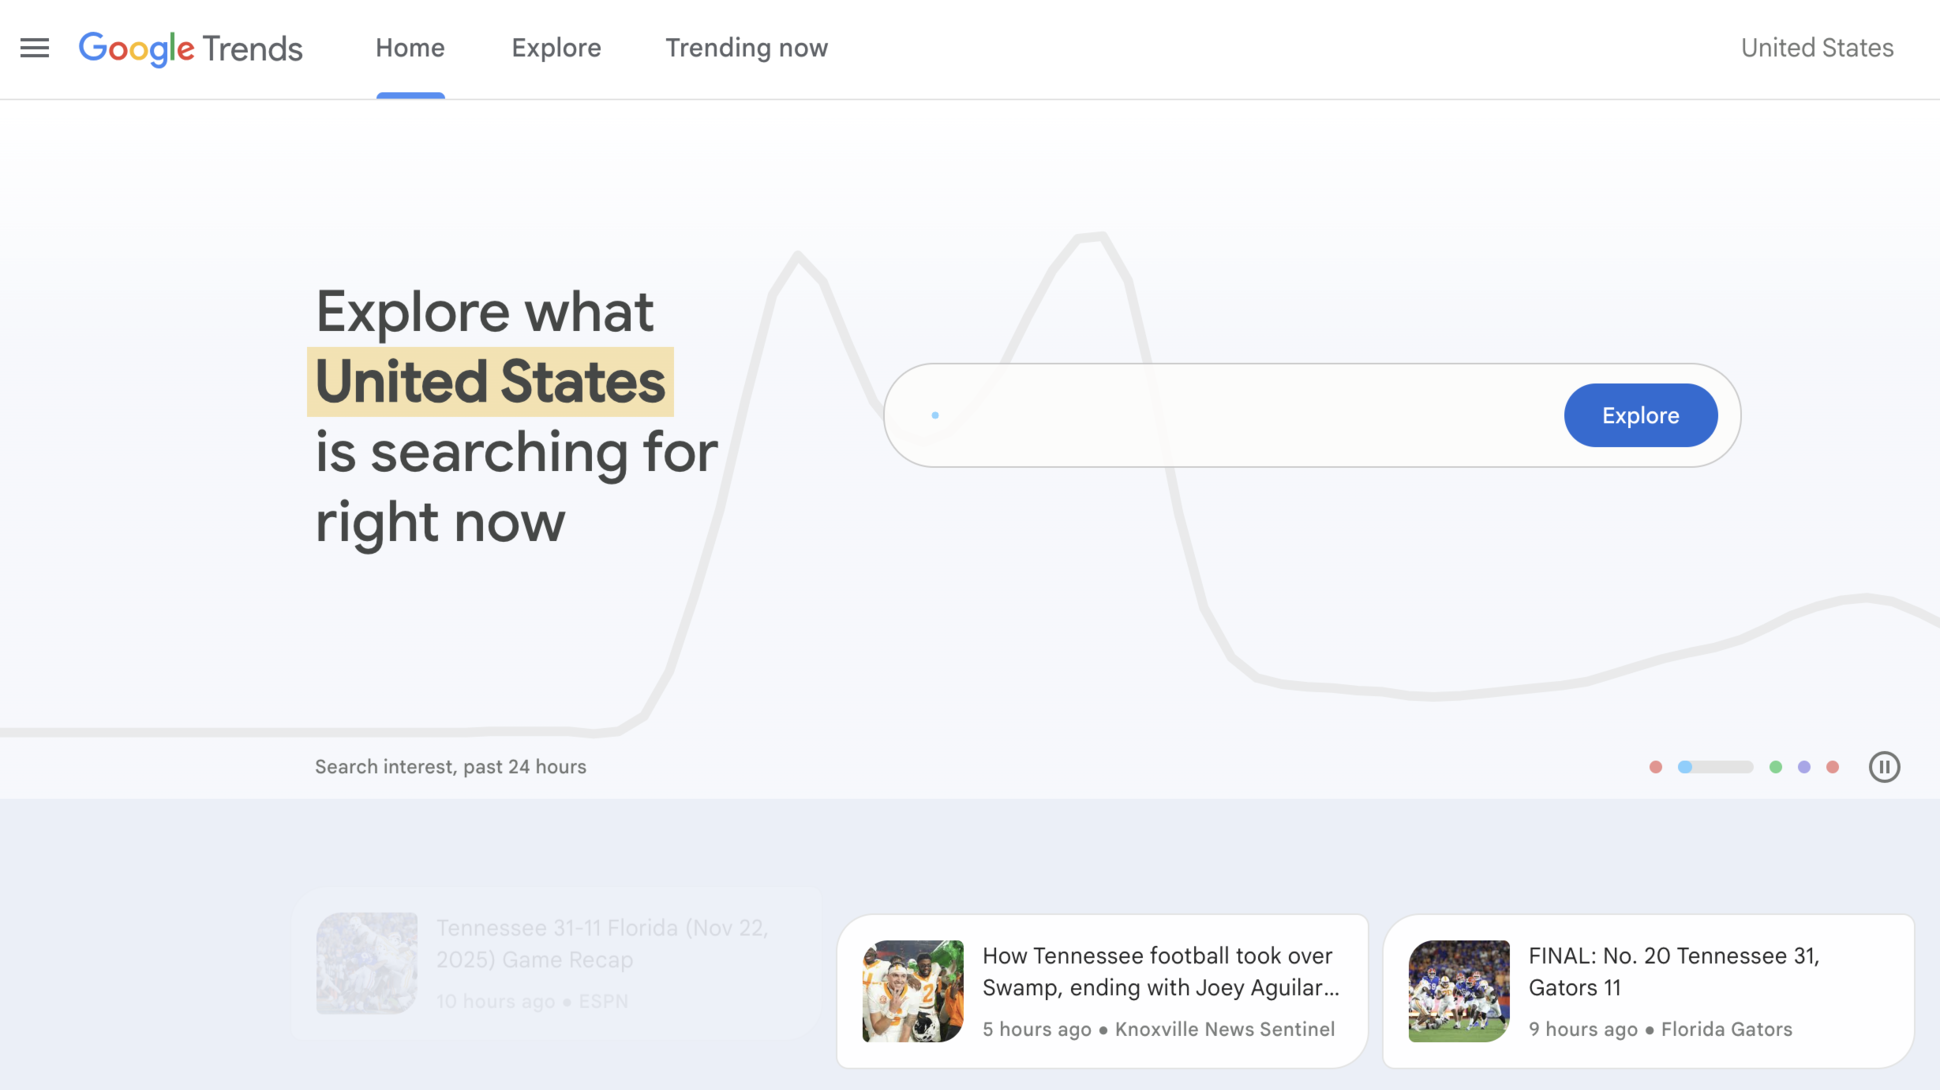
Task: Open the hamburger navigation menu
Action: [34, 48]
